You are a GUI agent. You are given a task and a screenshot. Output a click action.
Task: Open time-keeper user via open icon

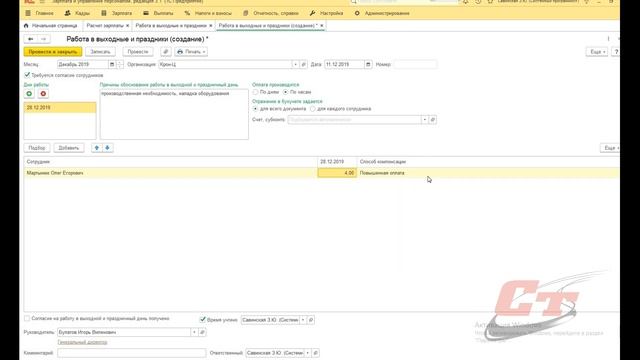click(311, 320)
